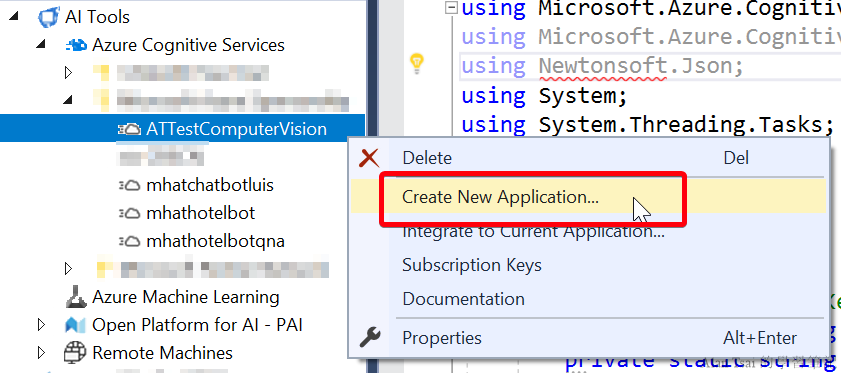The image size is (841, 373).
Task: Collapse the using directives code block
Action: (453, 8)
